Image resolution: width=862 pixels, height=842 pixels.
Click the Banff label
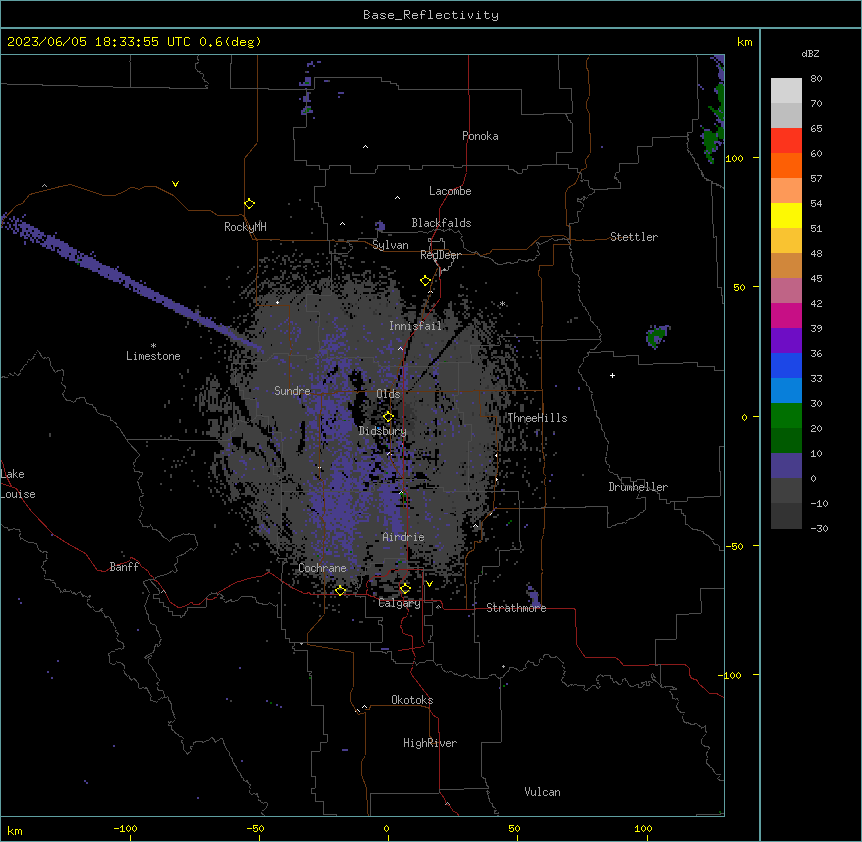coord(124,567)
